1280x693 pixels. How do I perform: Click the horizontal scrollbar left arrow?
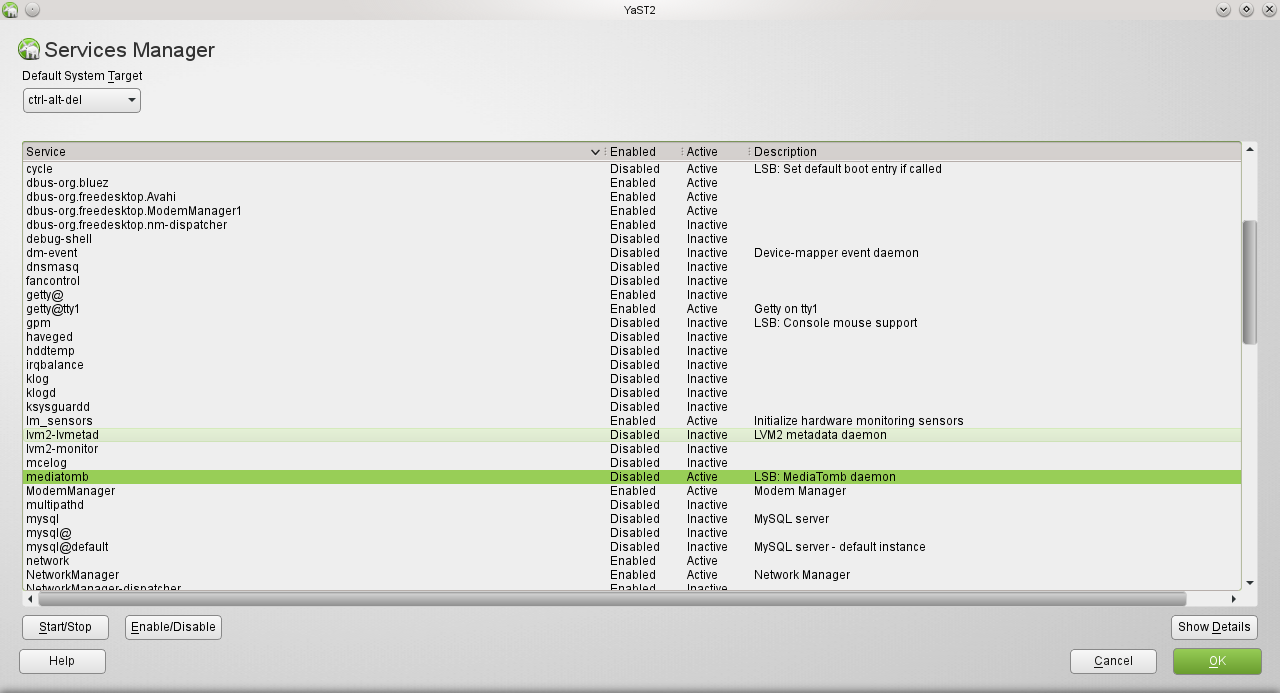(x=30, y=599)
